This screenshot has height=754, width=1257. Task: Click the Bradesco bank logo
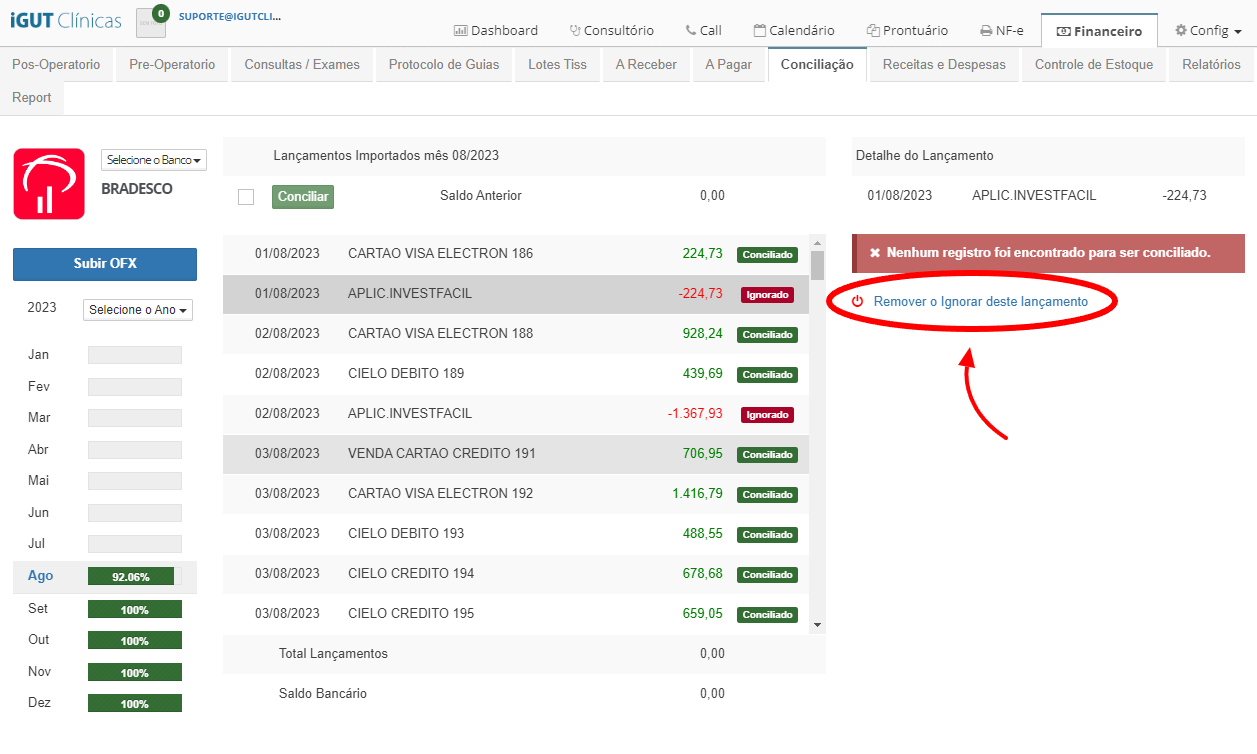(x=49, y=184)
